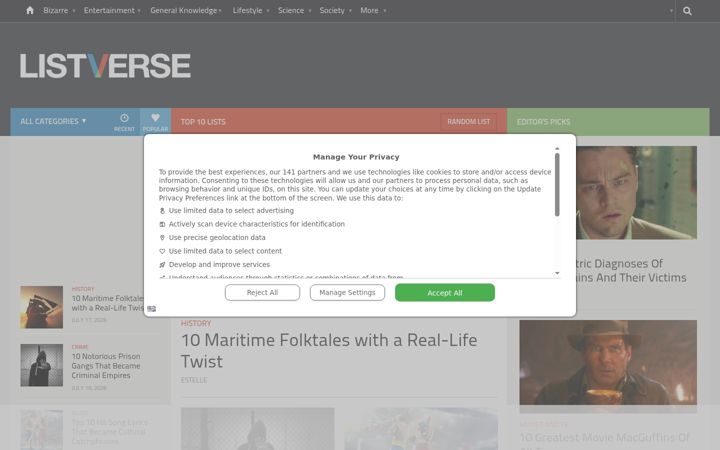Expand the Science menu
Image resolution: width=720 pixels, height=450 pixels.
coord(294,10)
